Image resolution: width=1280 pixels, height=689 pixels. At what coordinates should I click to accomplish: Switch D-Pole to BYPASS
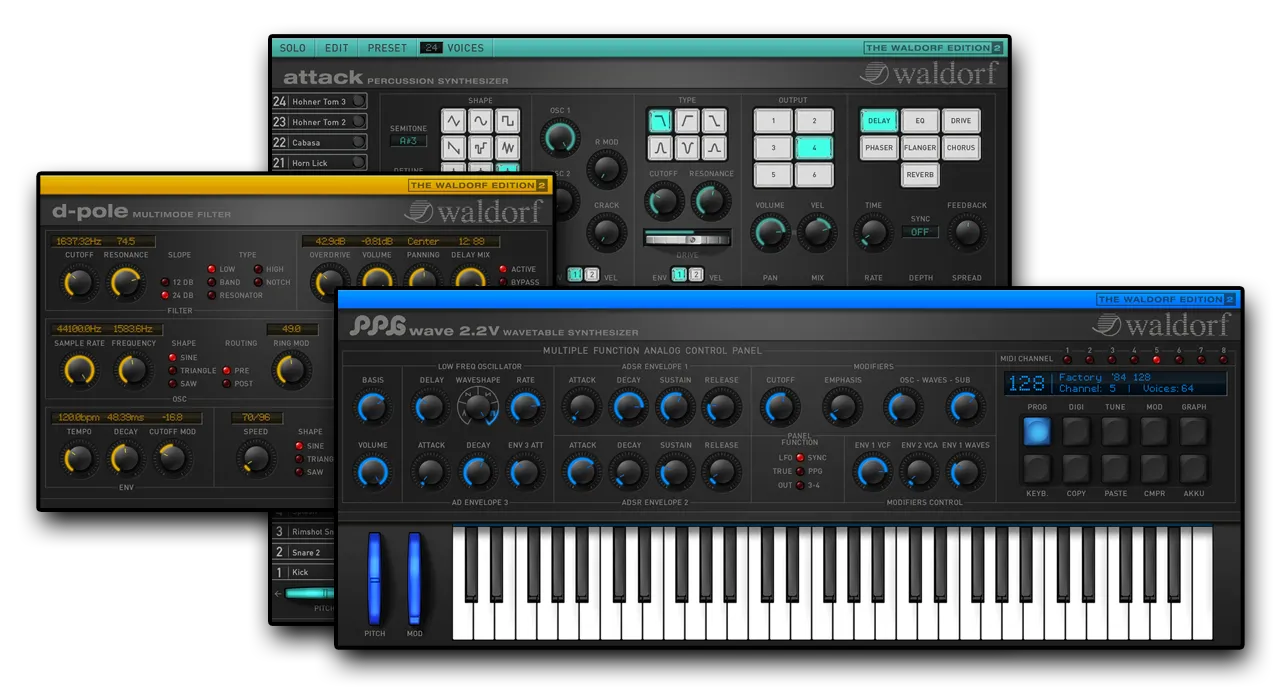tap(502, 282)
